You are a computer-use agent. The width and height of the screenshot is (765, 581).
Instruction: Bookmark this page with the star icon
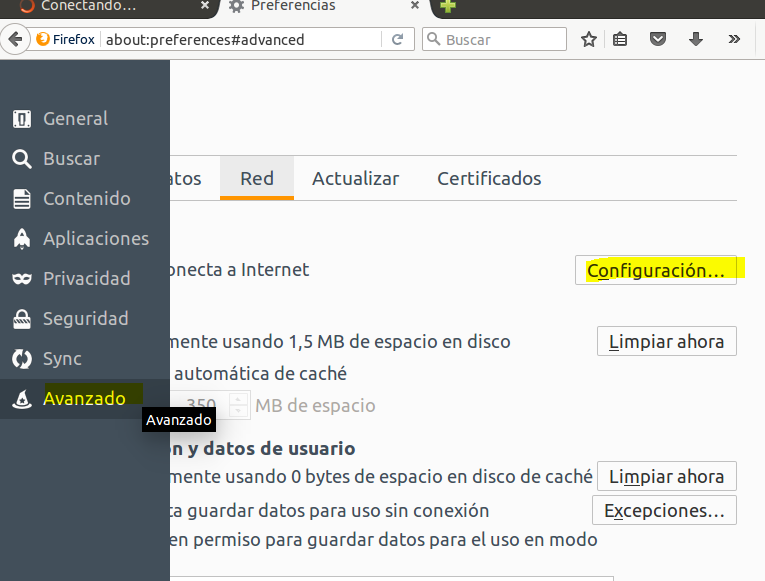tap(589, 39)
